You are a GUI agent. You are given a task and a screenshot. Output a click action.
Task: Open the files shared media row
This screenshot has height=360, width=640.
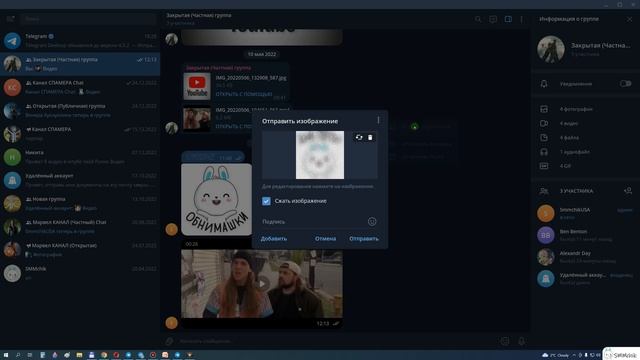click(586, 138)
